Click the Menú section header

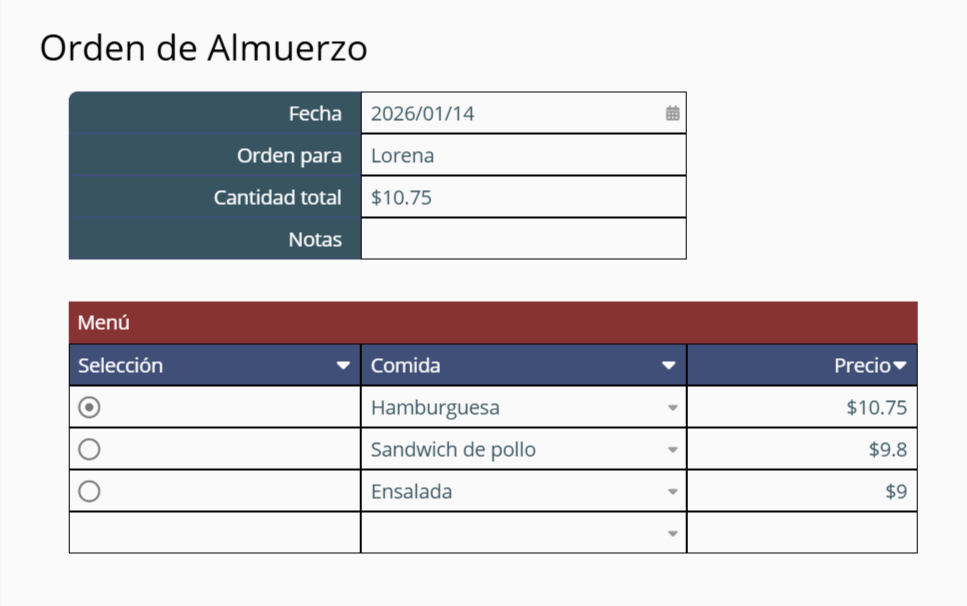[493, 322]
